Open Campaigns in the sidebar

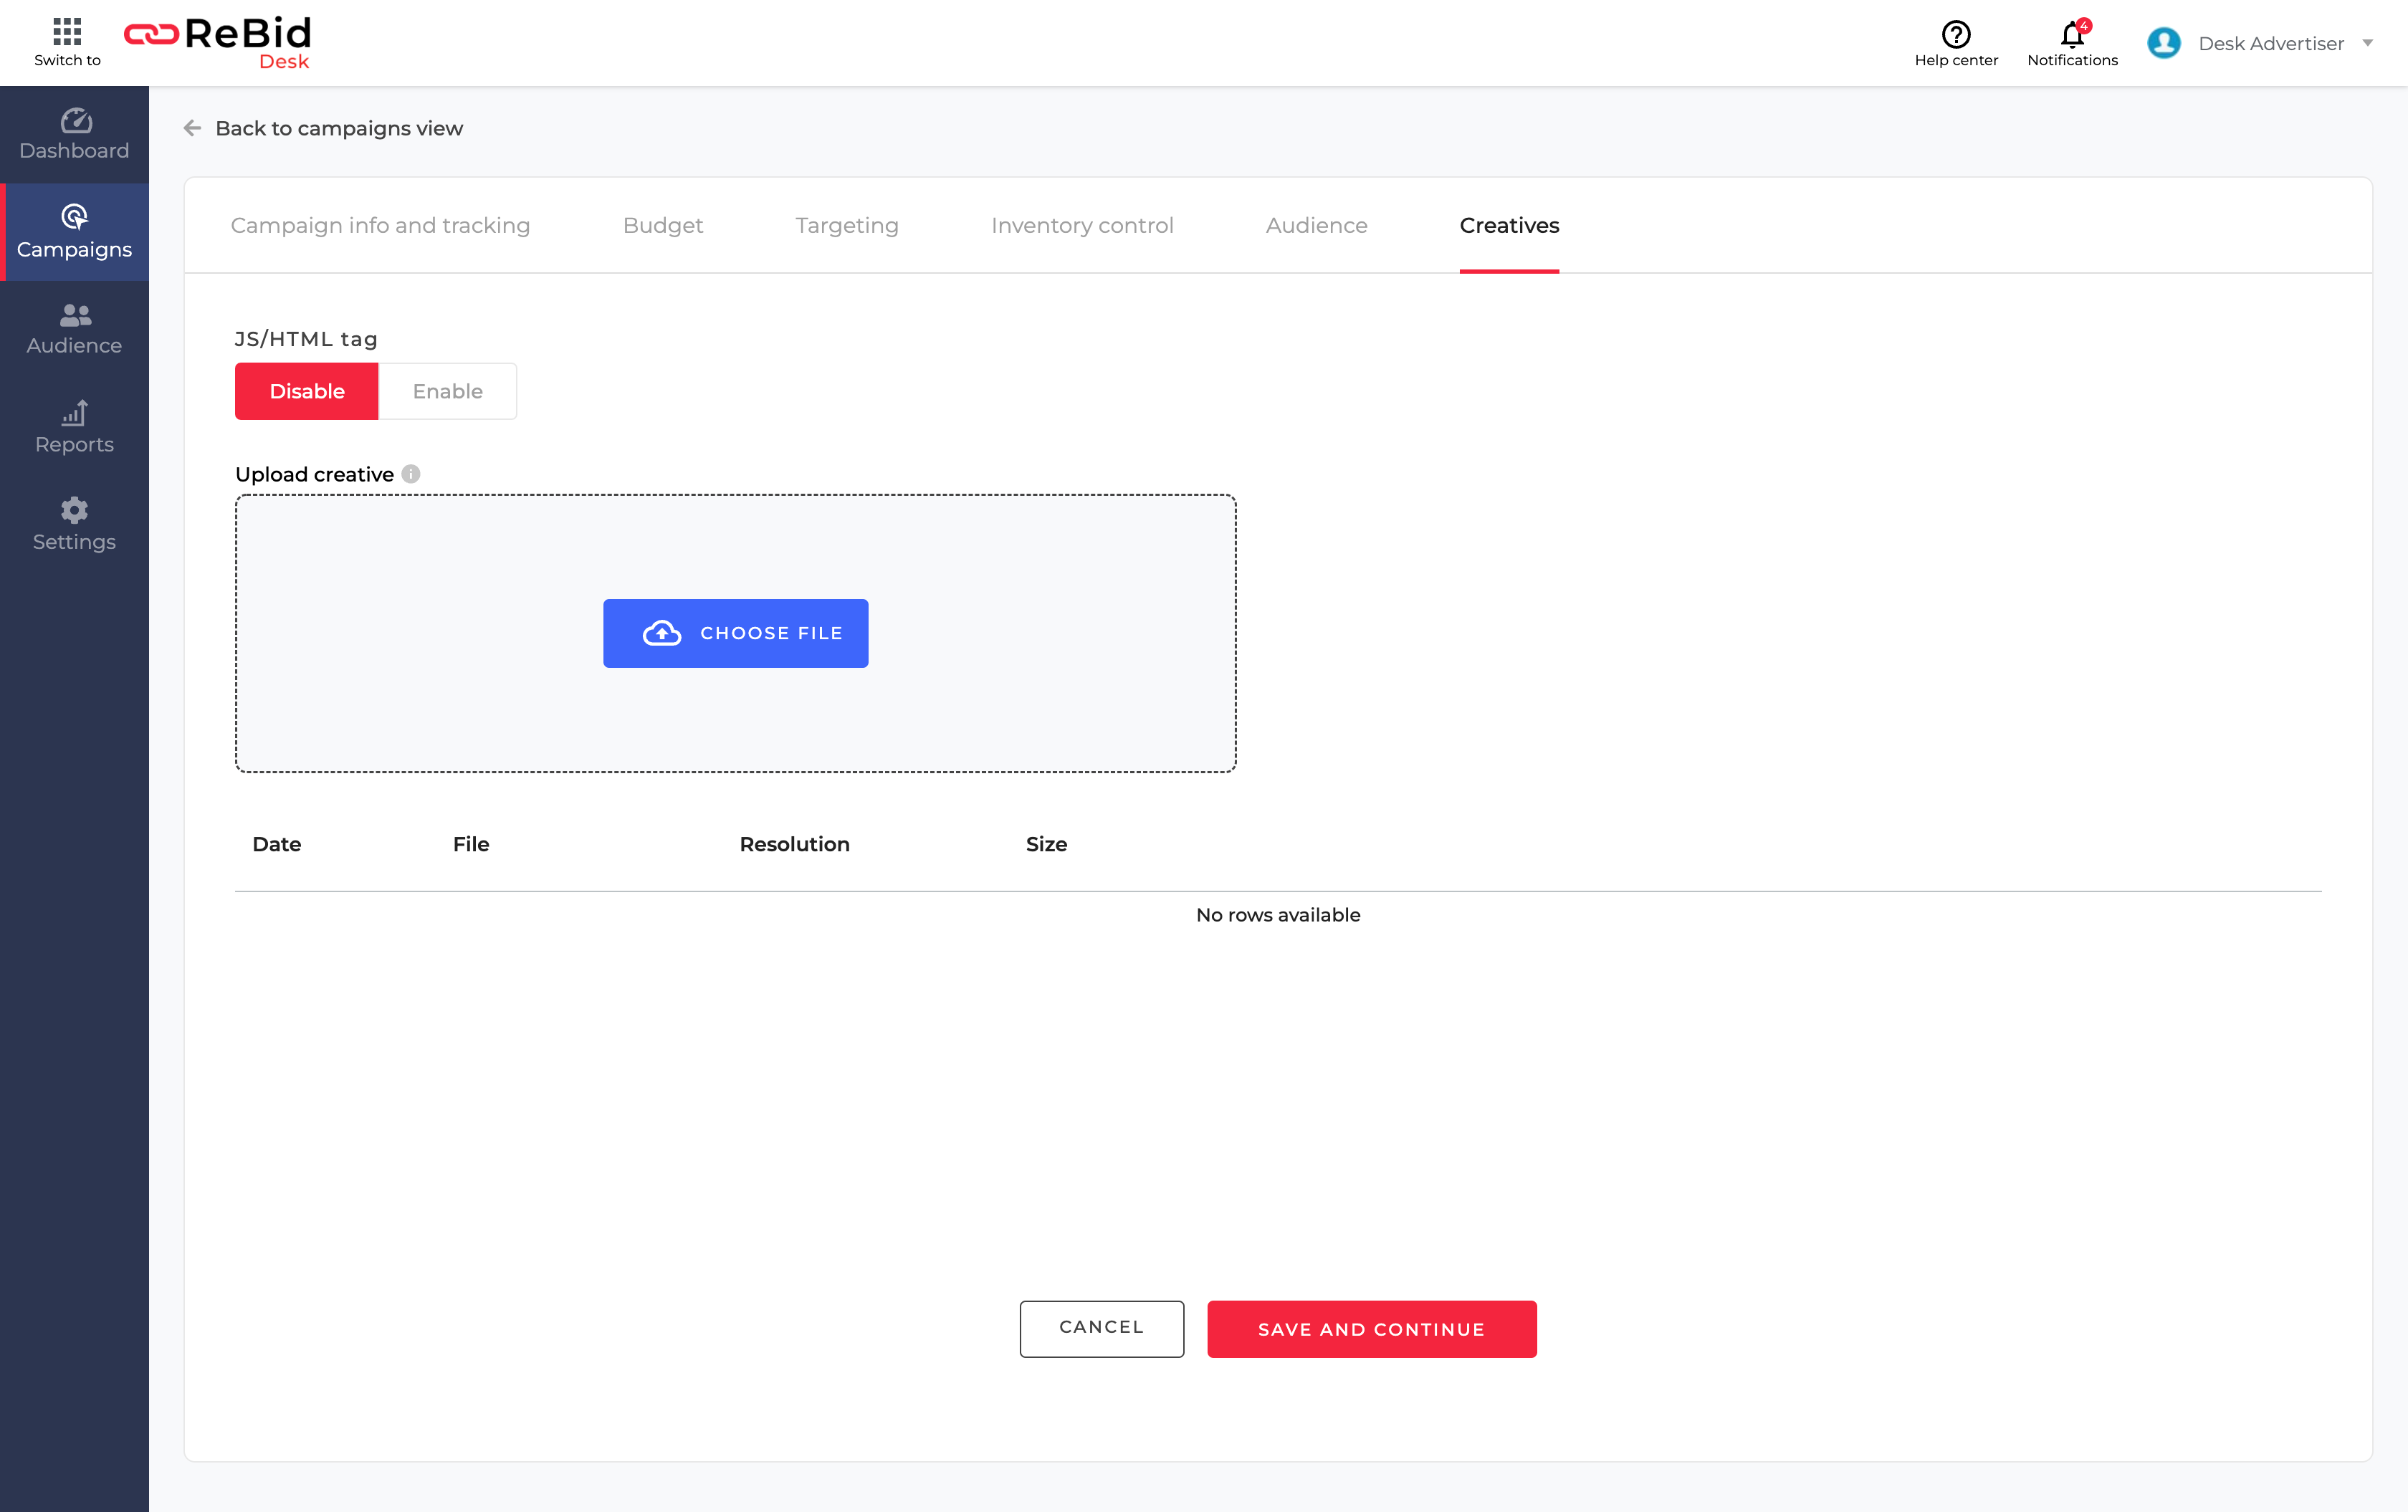coord(74,232)
